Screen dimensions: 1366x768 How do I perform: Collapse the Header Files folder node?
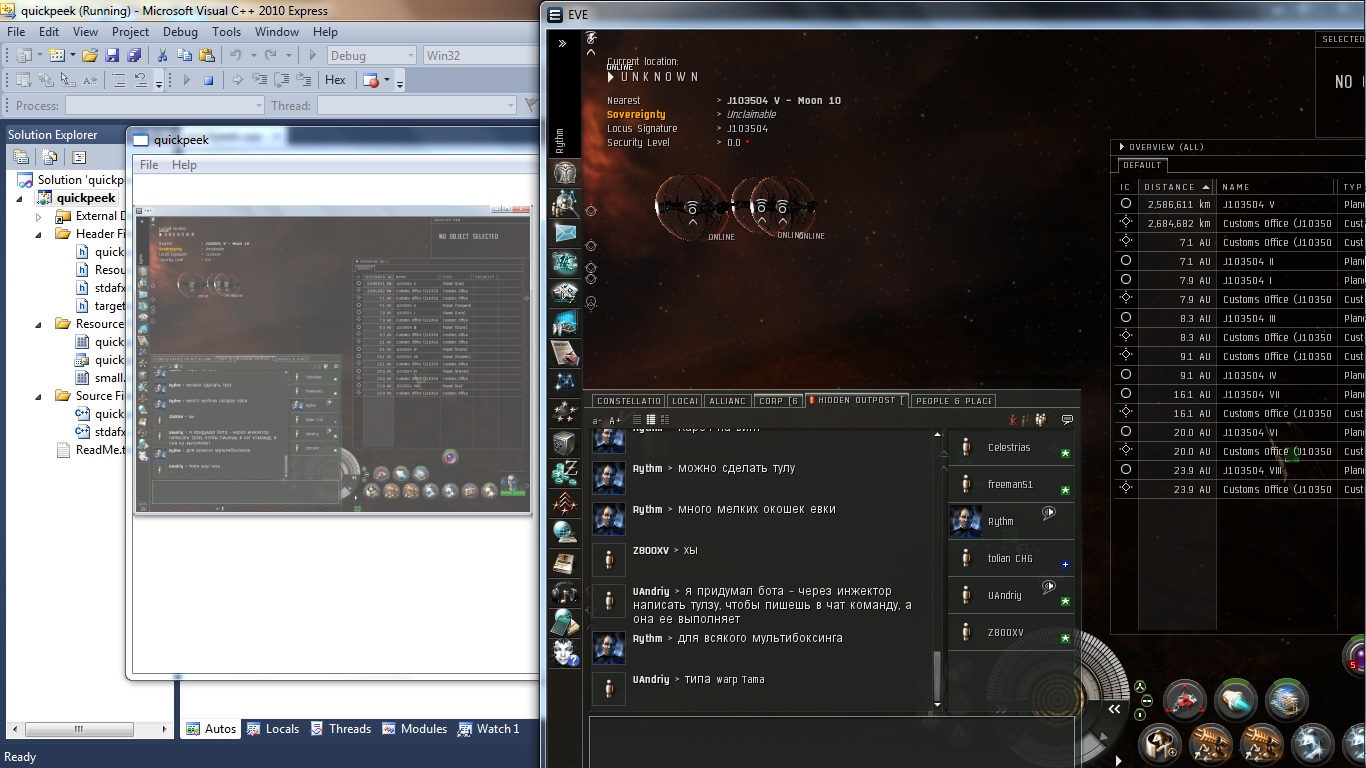pos(39,234)
